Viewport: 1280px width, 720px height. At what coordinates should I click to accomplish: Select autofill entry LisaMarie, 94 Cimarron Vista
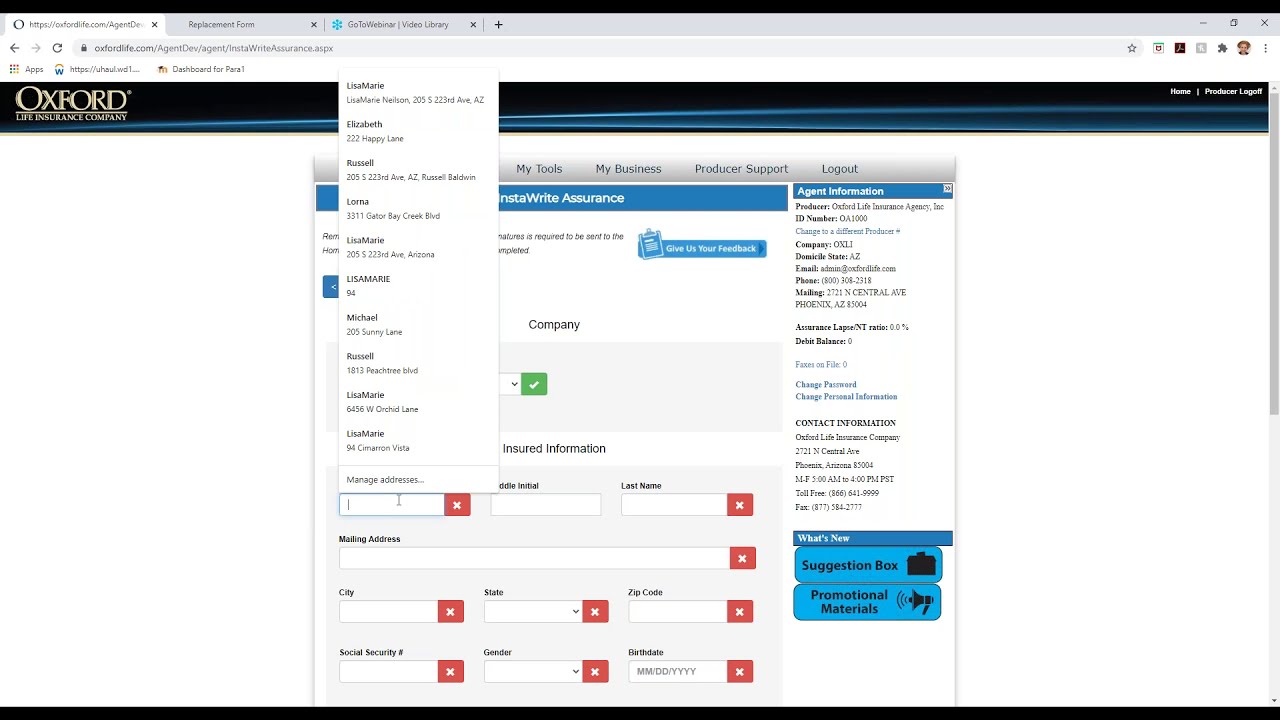[418, 440]
